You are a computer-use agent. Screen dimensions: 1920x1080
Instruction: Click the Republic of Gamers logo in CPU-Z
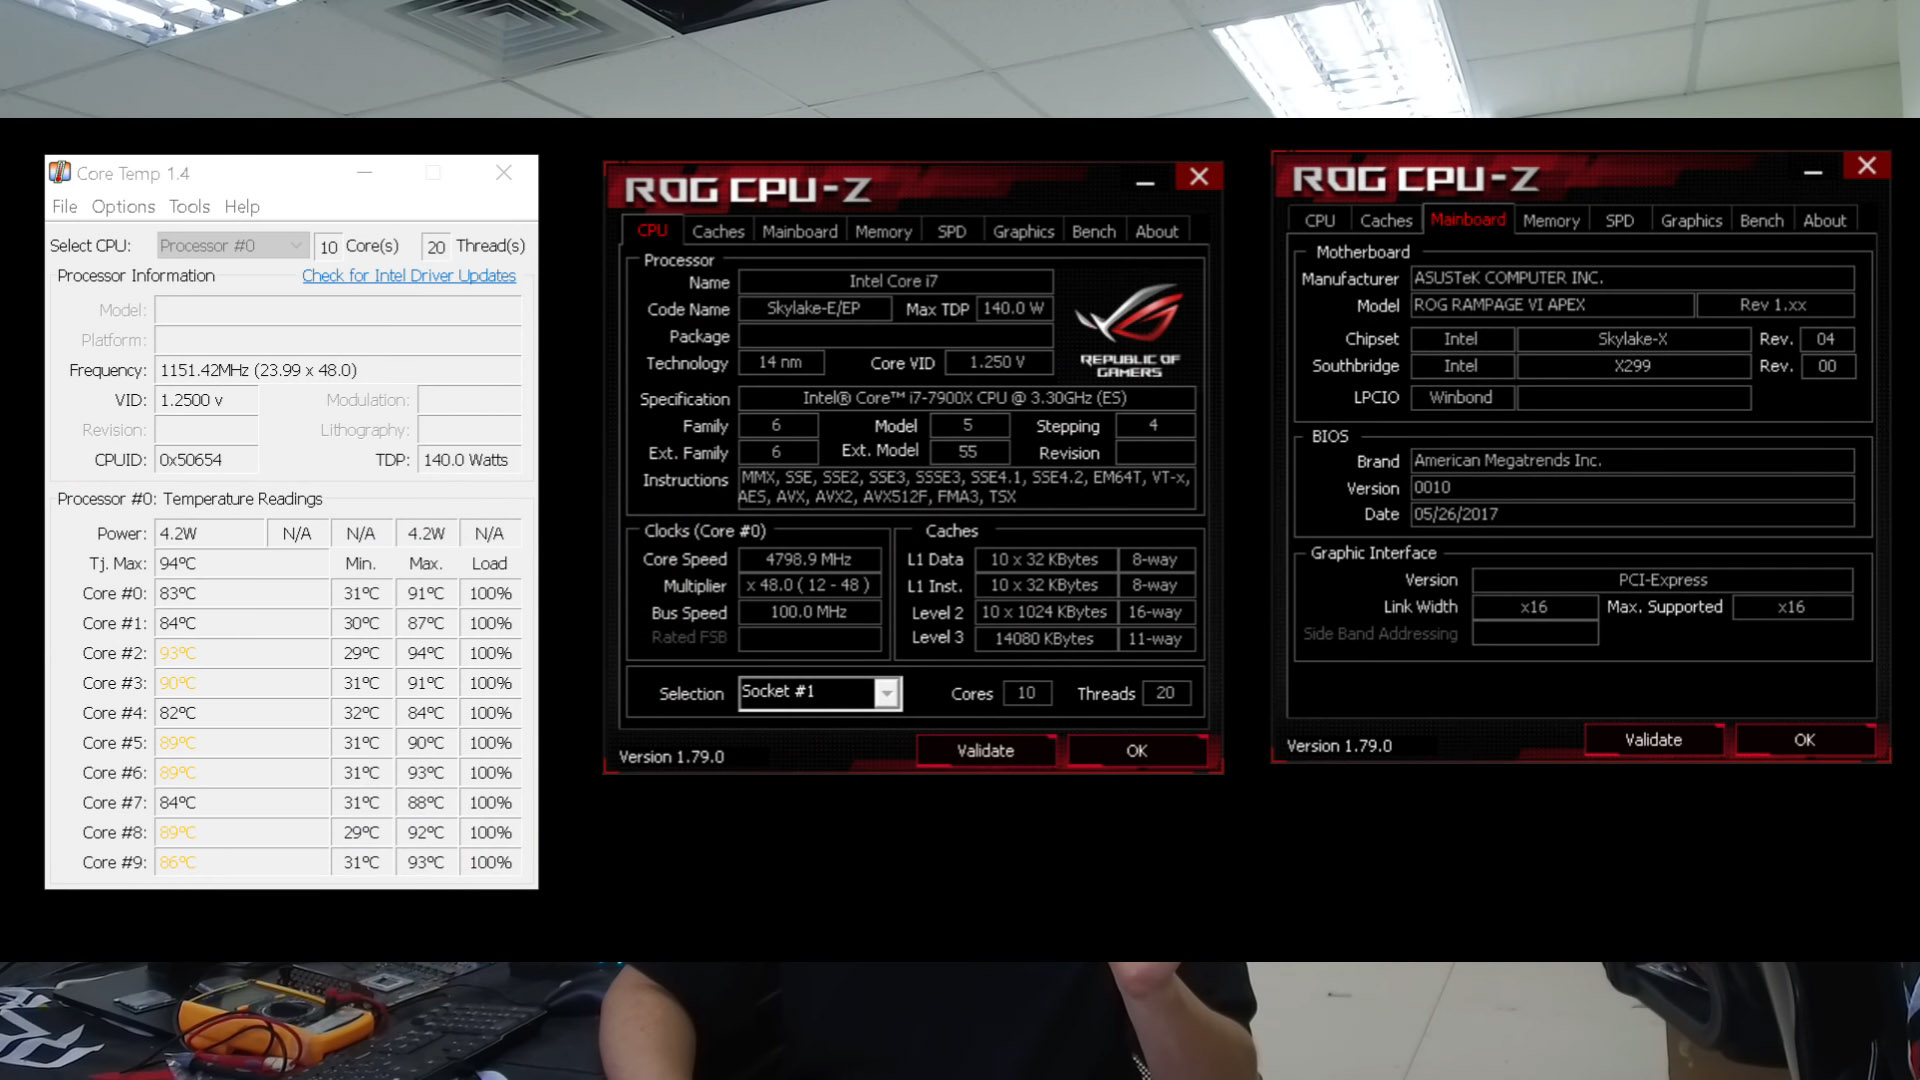pyautogui.click(x=1130, y=331)
